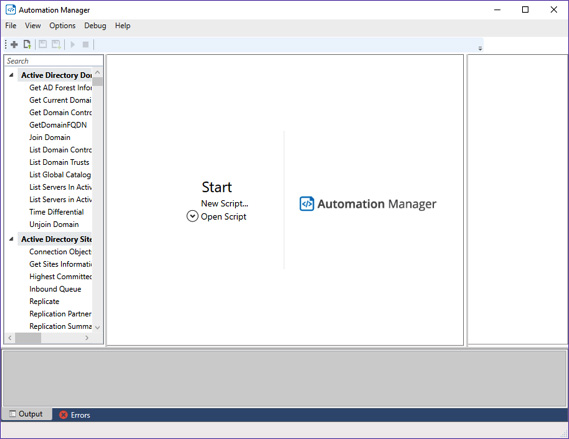
Task: Click the stop script square icon
Action: 86,45
